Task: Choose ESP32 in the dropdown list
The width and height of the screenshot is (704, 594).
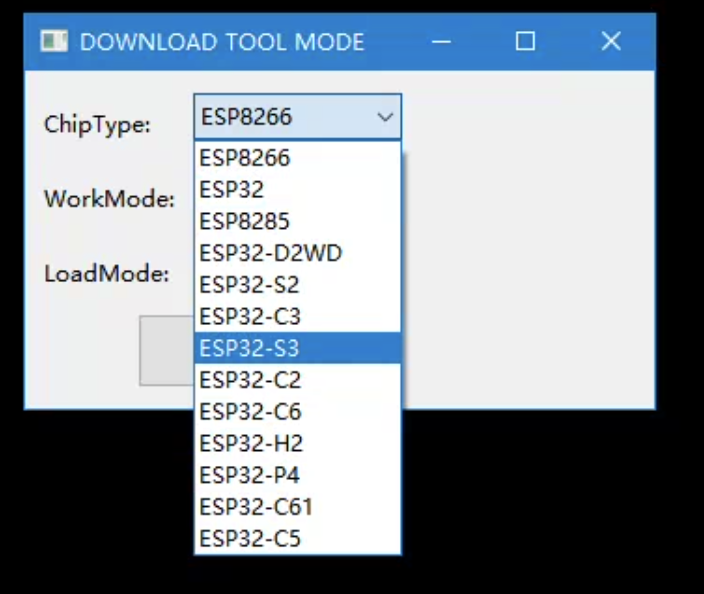Action: (297, 190)
